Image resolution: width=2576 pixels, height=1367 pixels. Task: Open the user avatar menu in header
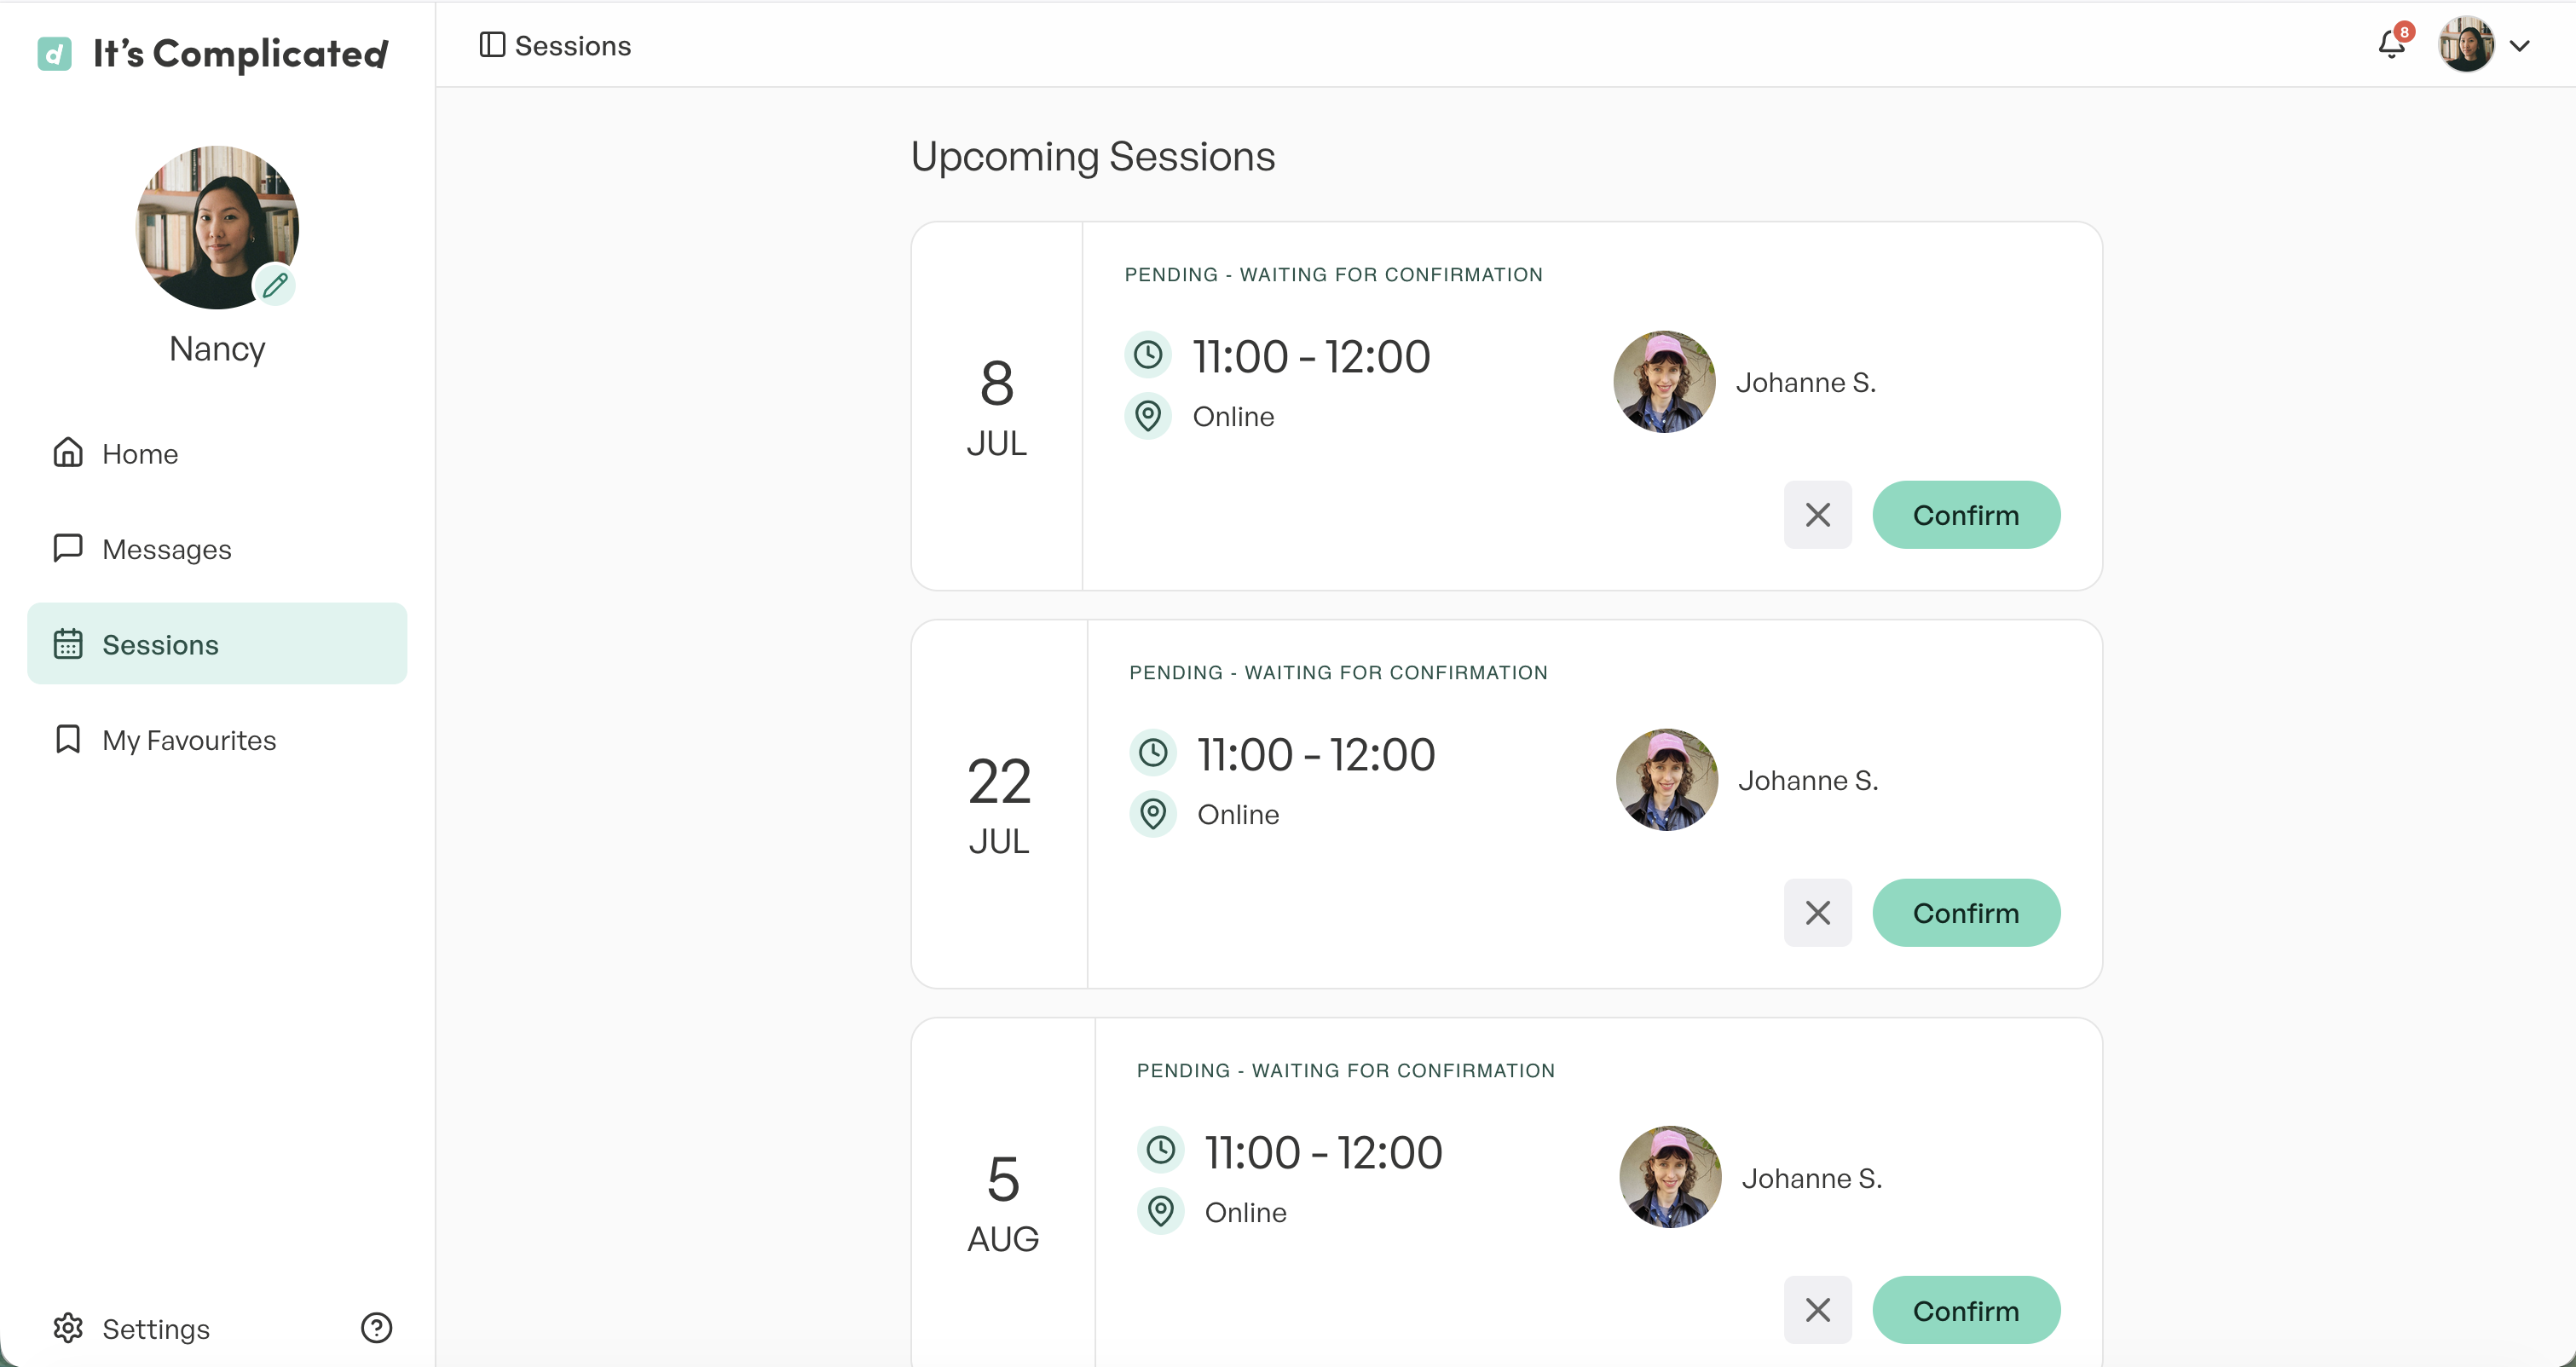click(2467, 45)
